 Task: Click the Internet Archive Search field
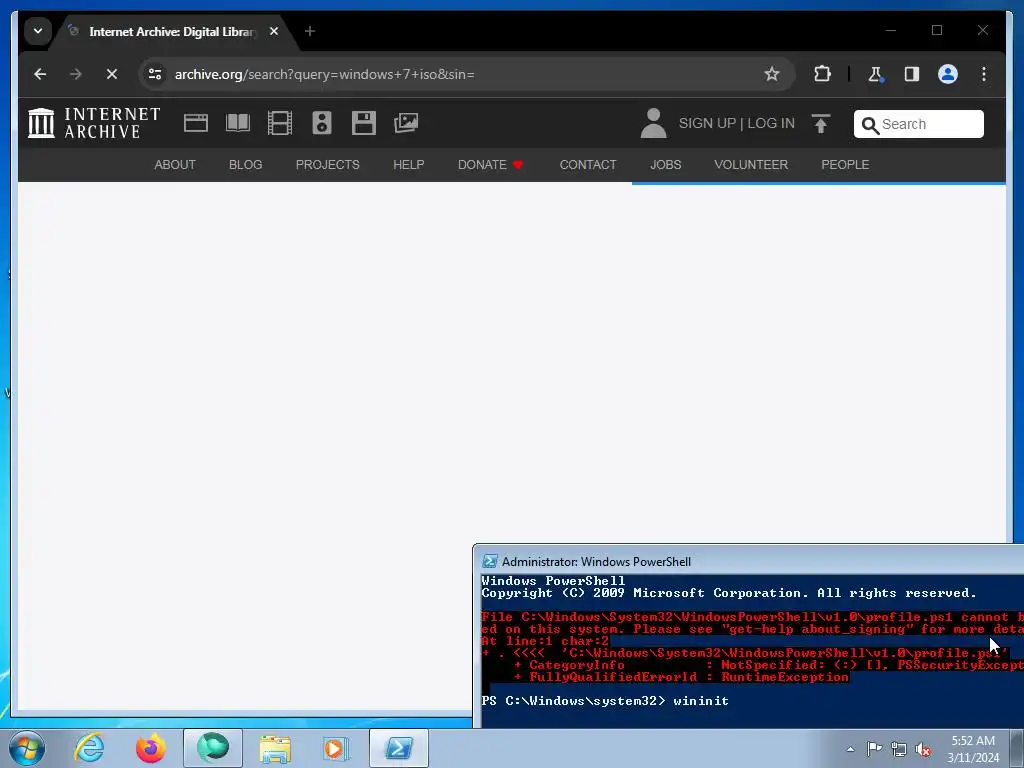(919, 124)
